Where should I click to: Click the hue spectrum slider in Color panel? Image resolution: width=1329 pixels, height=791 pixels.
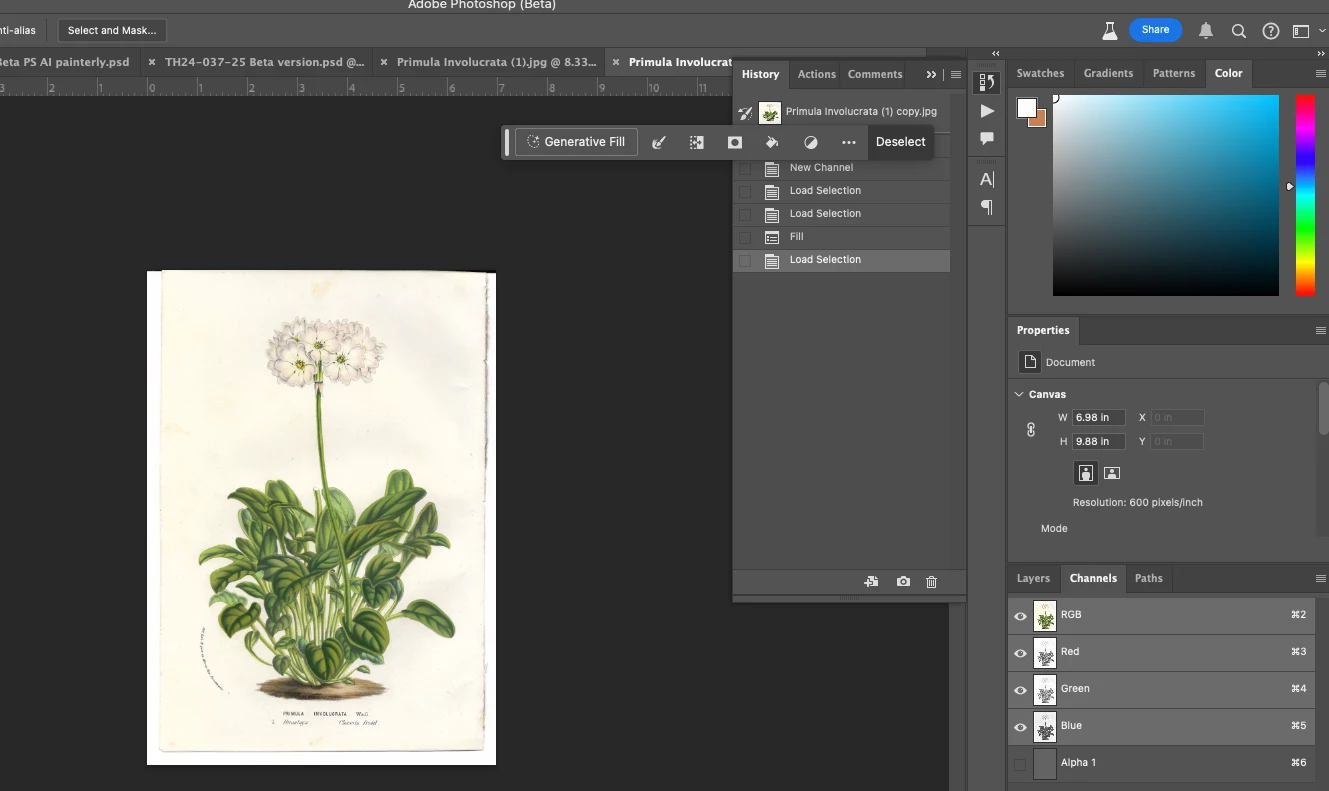coord(1305,195)
